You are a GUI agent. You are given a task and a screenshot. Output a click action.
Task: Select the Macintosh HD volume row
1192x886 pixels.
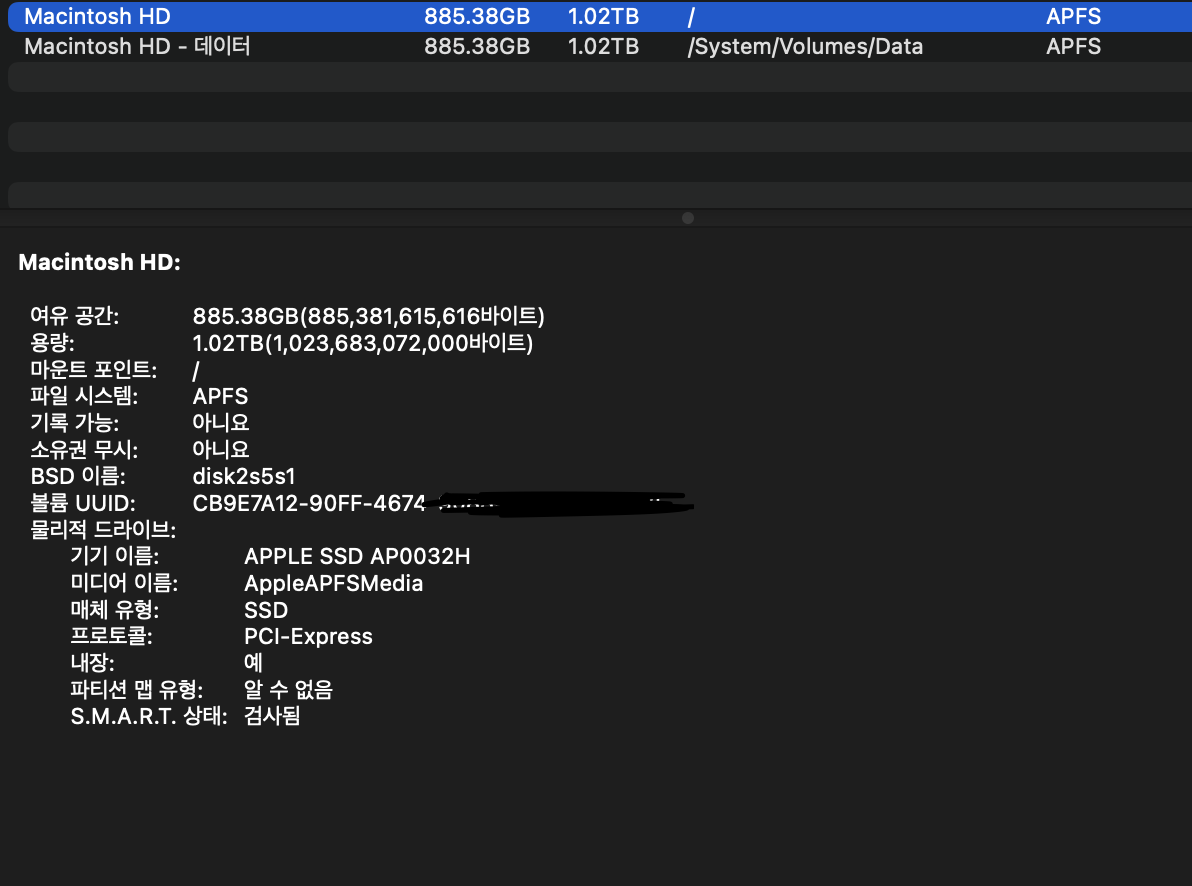click(600, 16)
